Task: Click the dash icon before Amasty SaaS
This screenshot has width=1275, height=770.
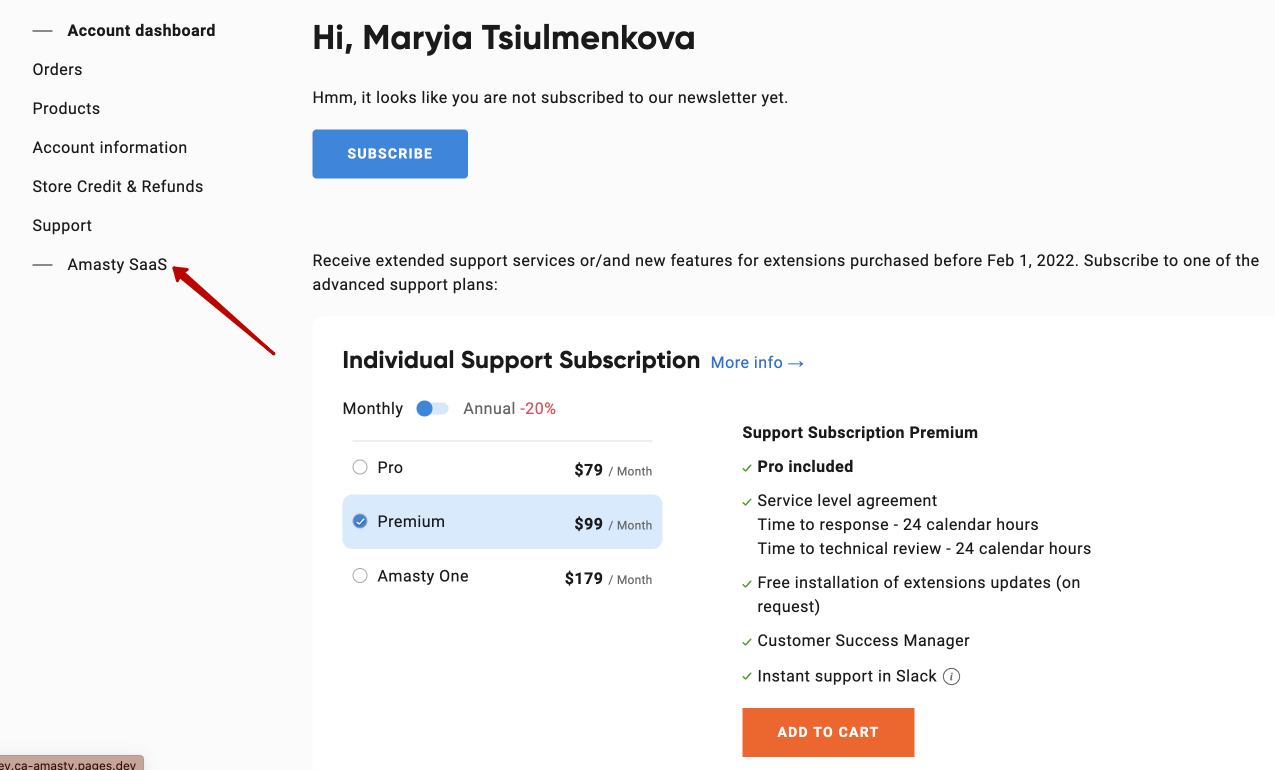Action: coord(42,265)
